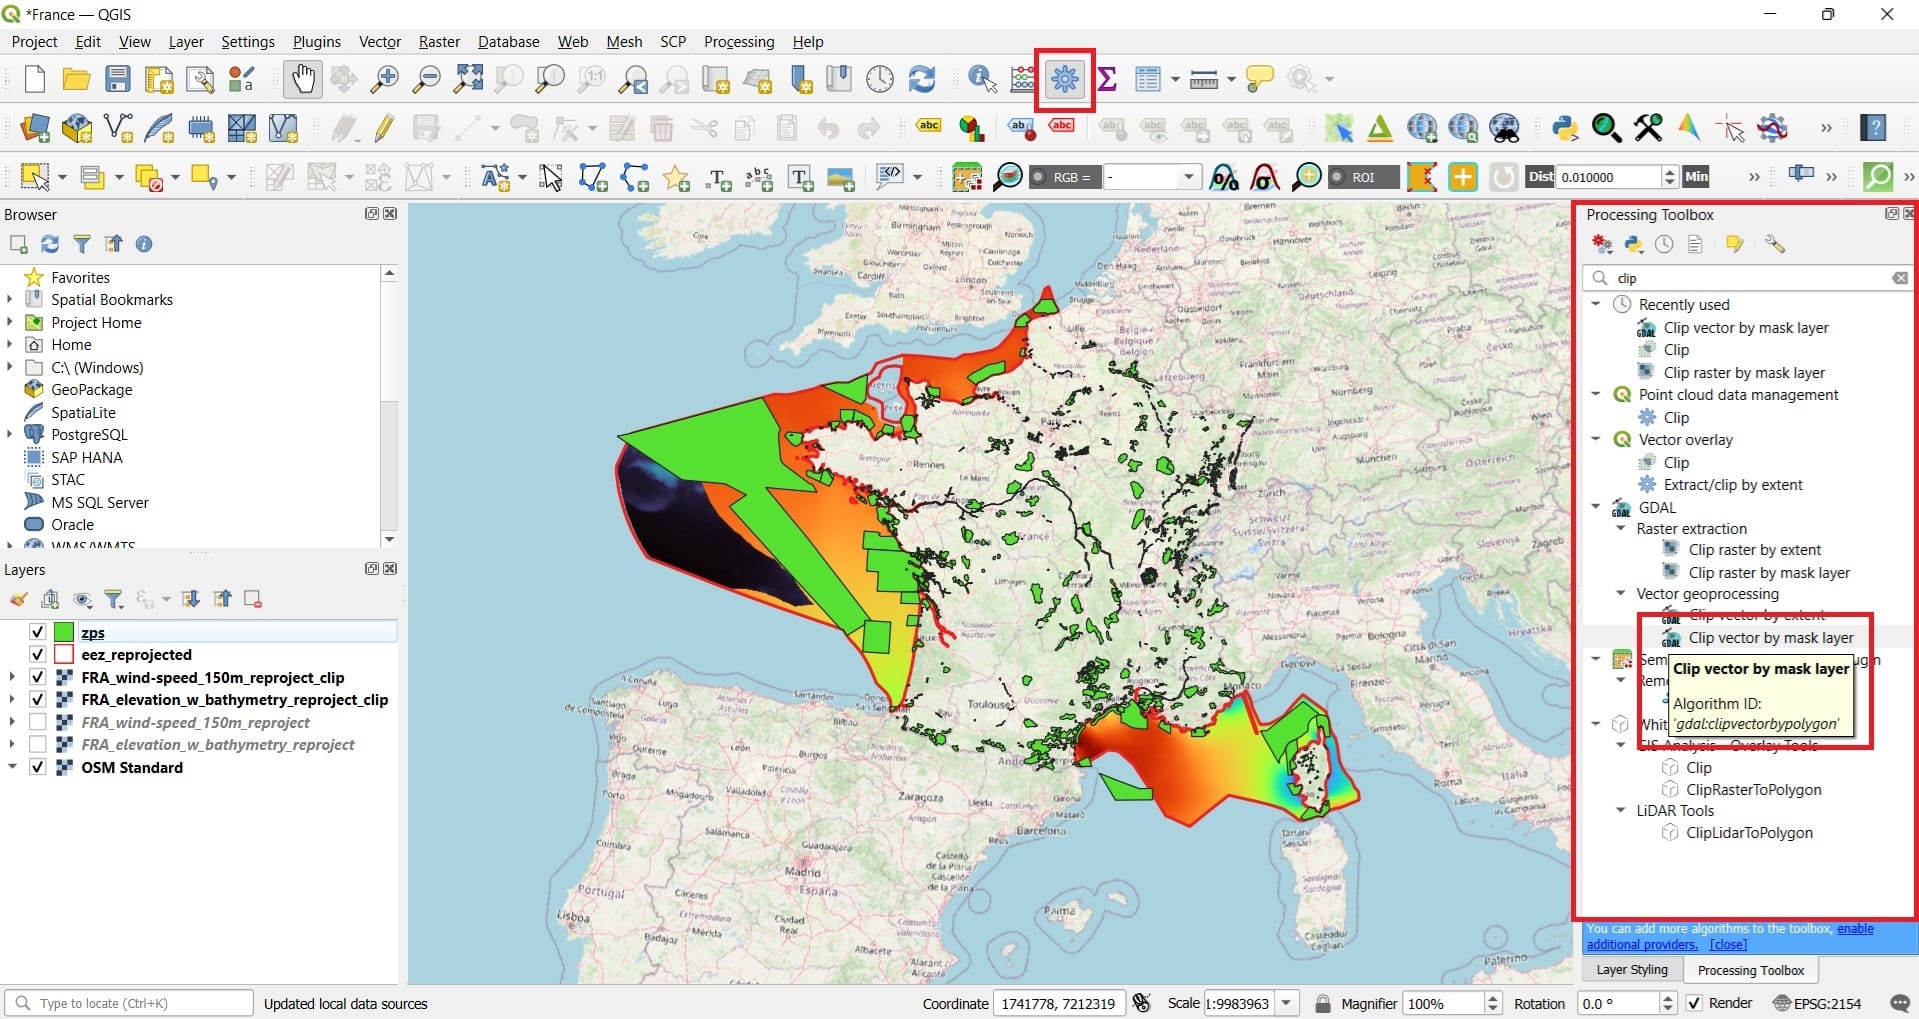Open the attribute table icon

click(x=1148, y=79)
